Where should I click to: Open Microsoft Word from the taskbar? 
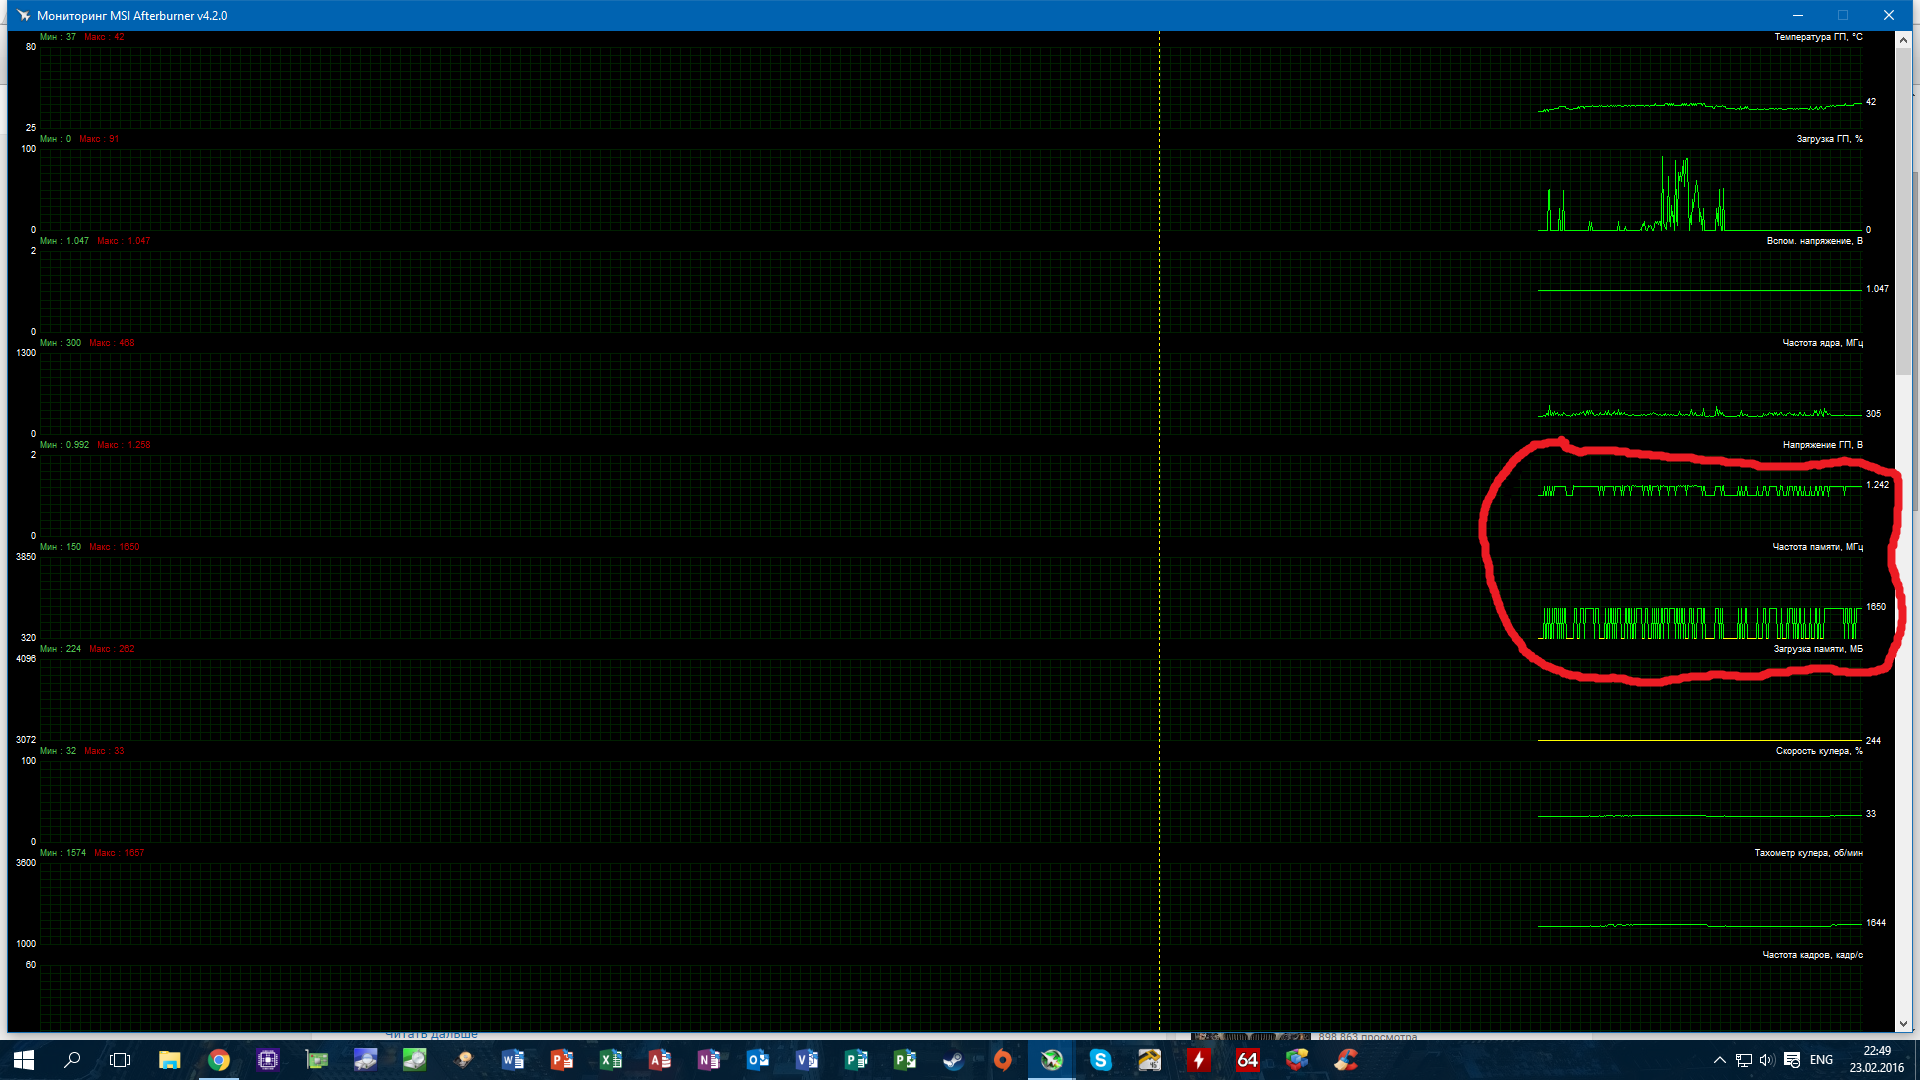pyautogui.click(x=512, y=1060)
